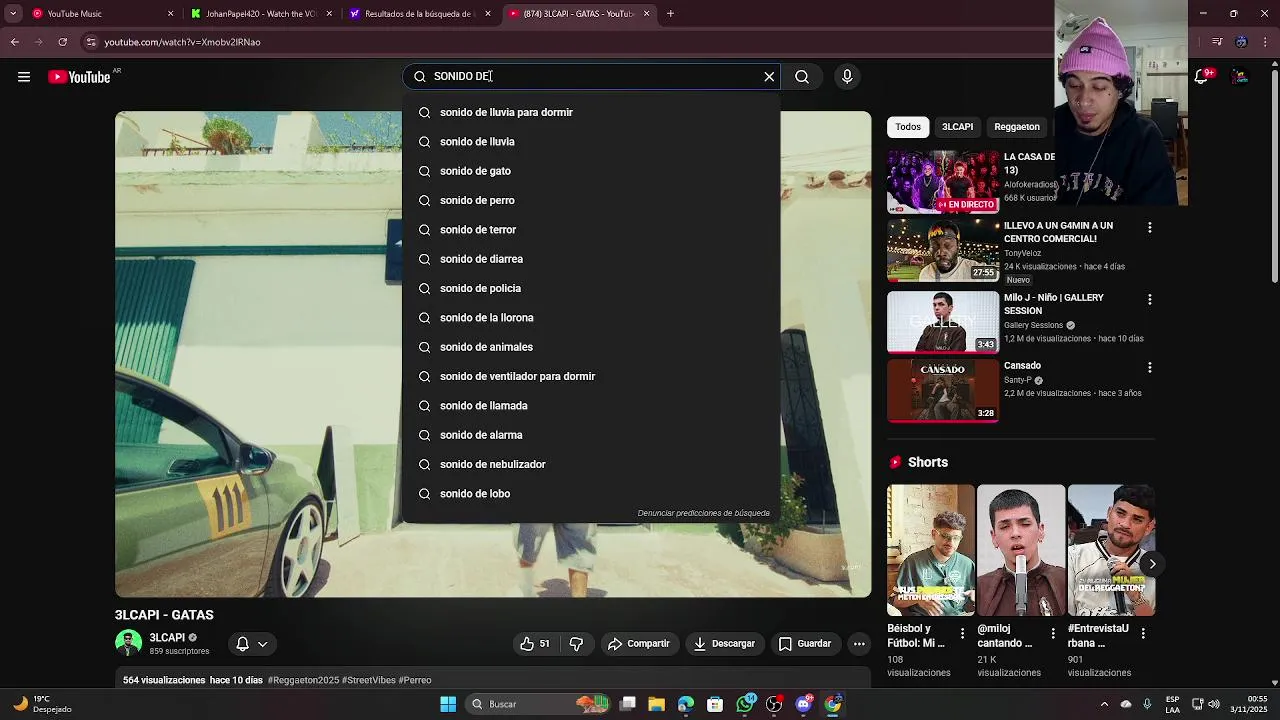Click the Descargar download button
1280x720 pixels.
725,644
